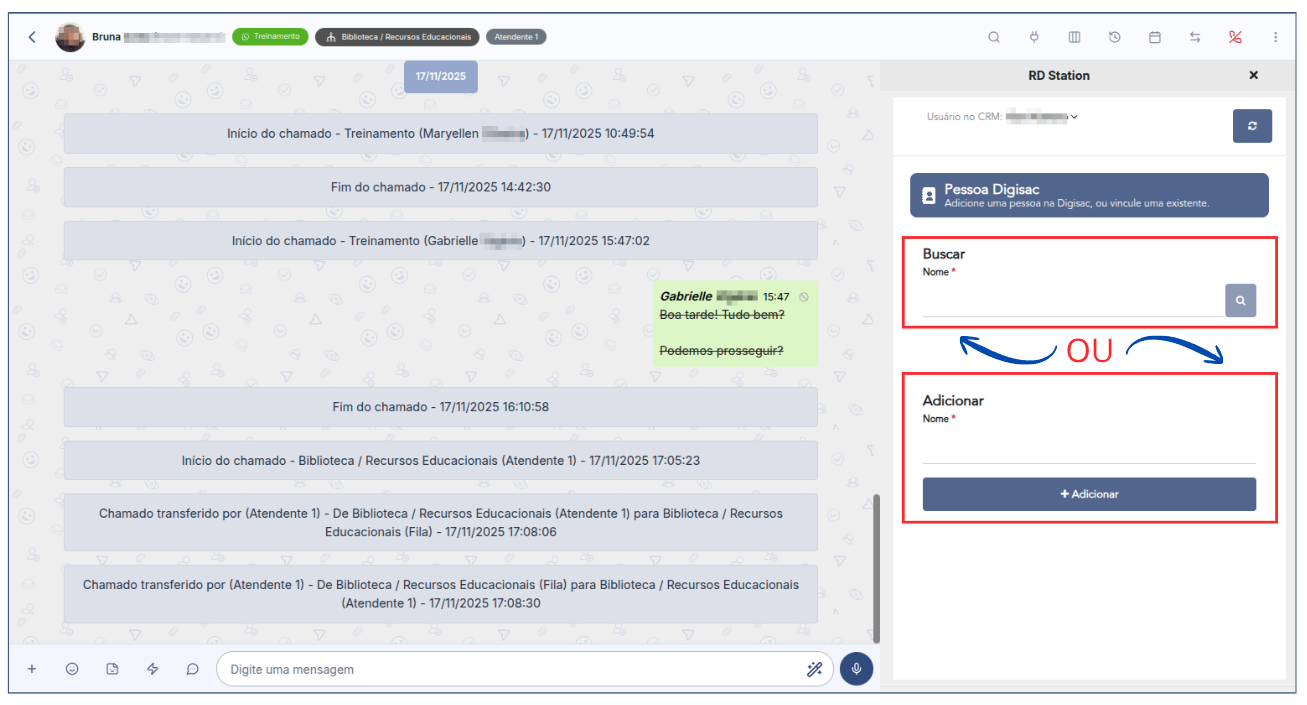Click the Digite uma mensagem text box
This screenshot has width=1307, height=705.
(510, 669)
